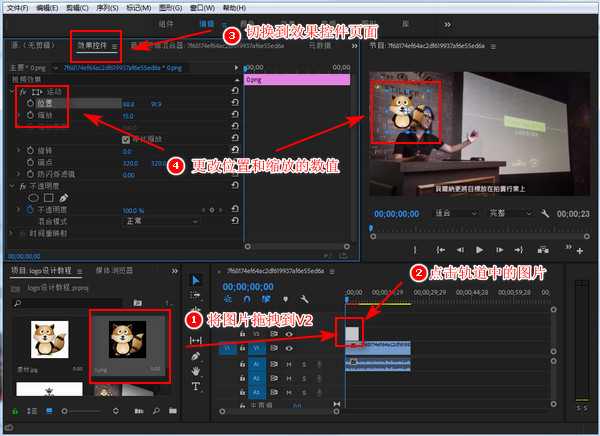
Task: Step forward one frame
Action: pos(499,250)
